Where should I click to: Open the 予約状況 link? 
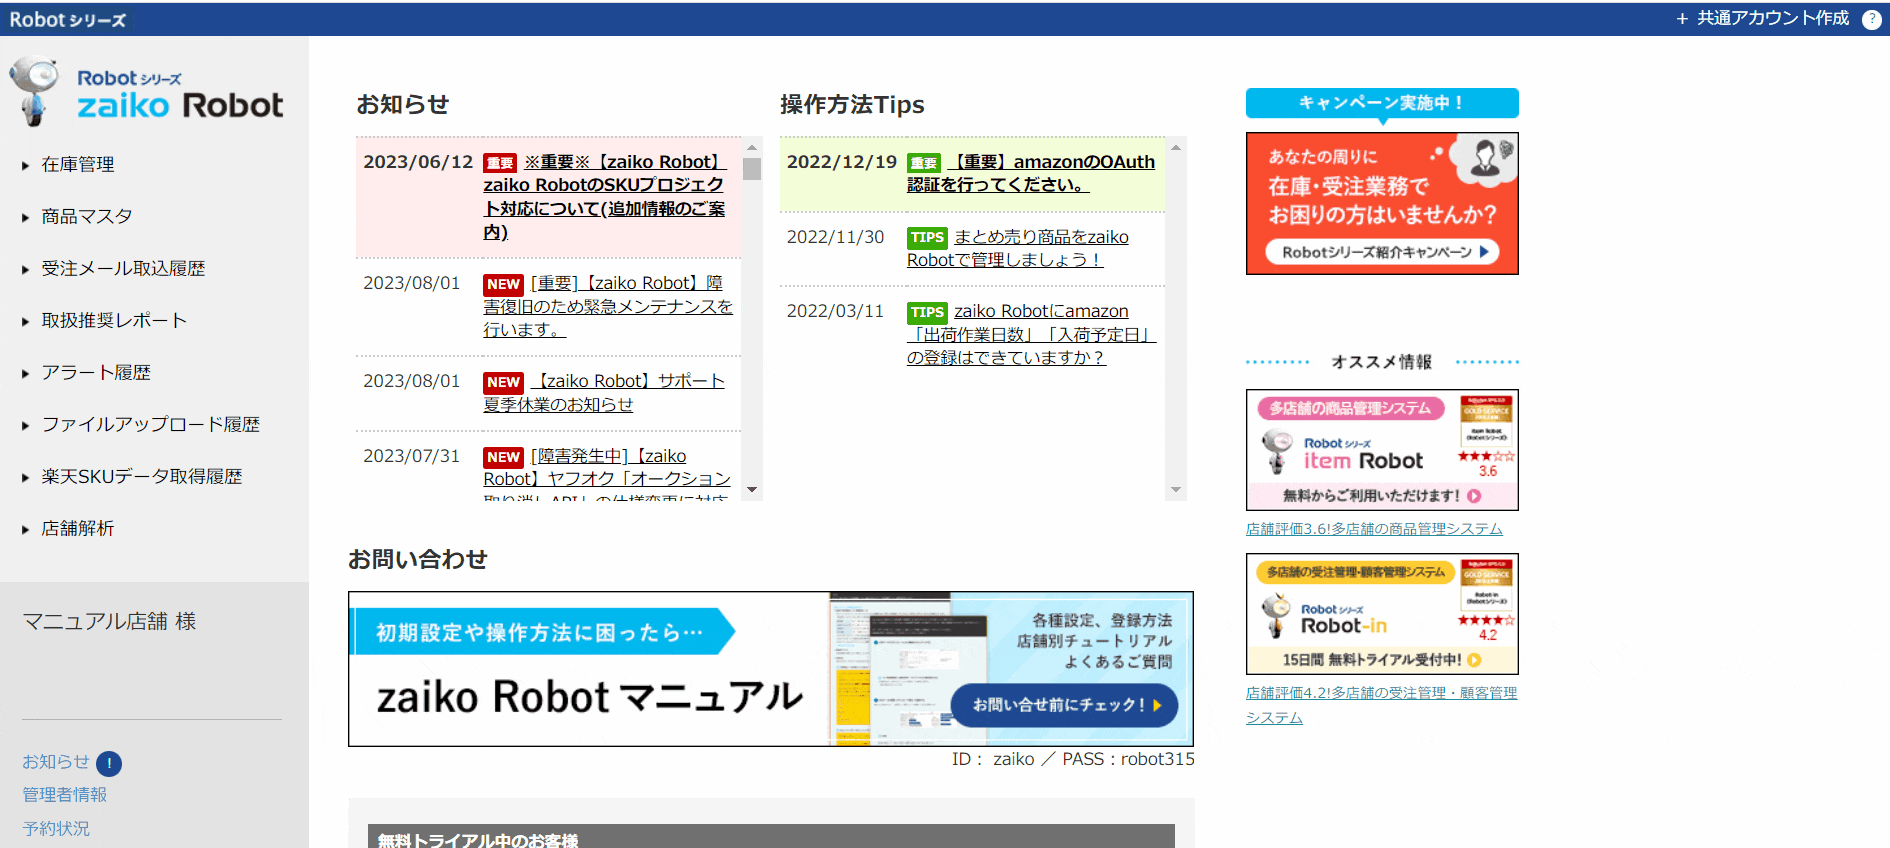pyautogui.click(x=56, y=829)
